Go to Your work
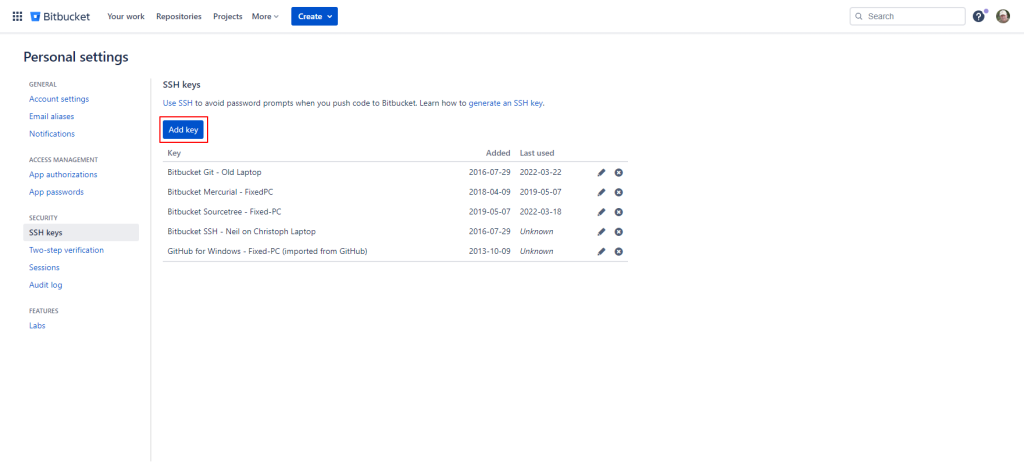Screen dimensions: 1024x473 point(125,16)
